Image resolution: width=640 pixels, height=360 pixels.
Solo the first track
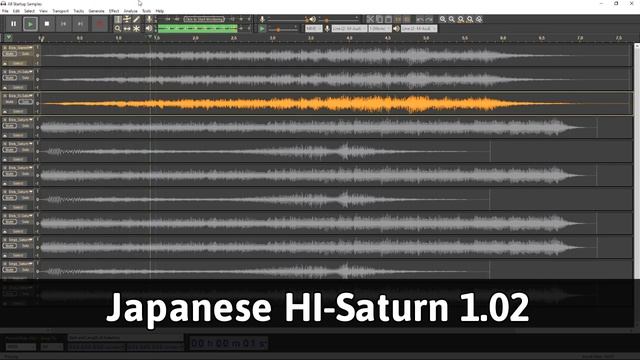[x=25, y=54]
